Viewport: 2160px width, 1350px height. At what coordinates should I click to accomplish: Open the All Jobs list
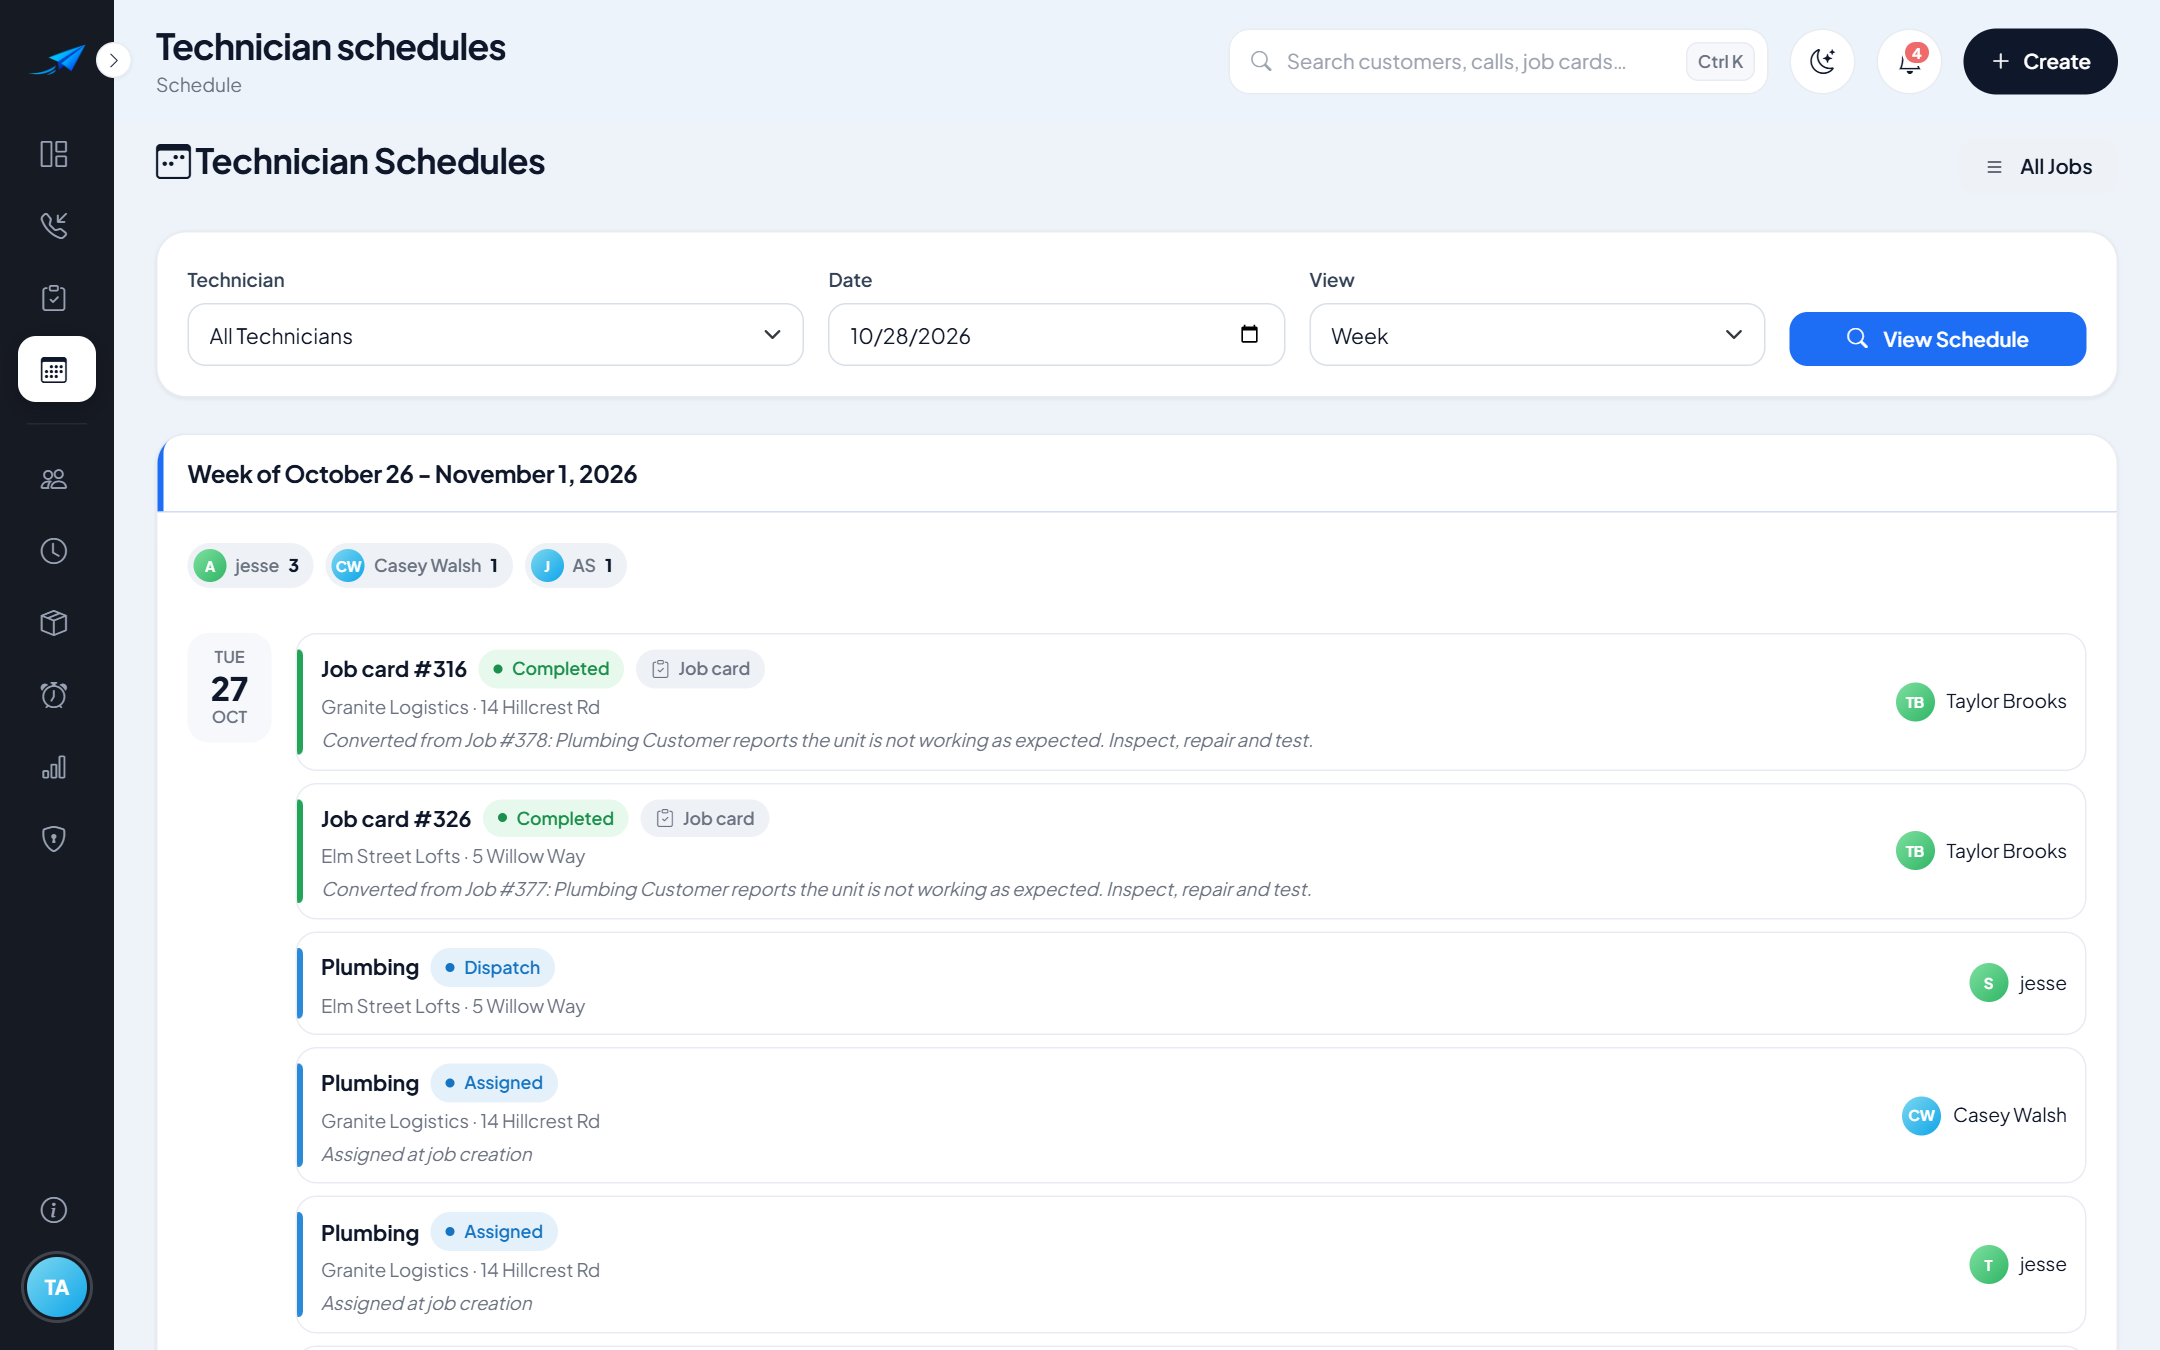(x=2038, y=167)
